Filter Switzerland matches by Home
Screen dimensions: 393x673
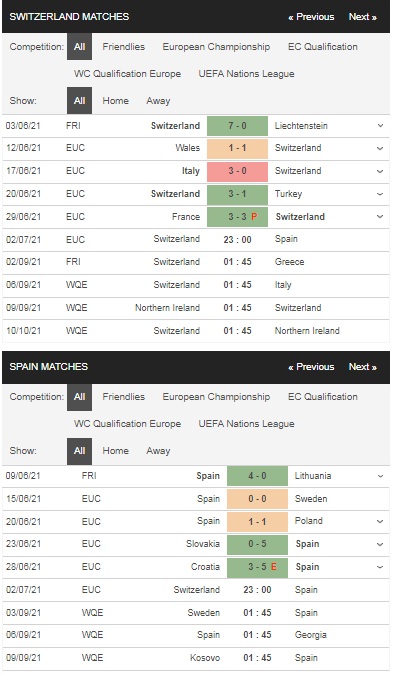(x=115, y=101)
